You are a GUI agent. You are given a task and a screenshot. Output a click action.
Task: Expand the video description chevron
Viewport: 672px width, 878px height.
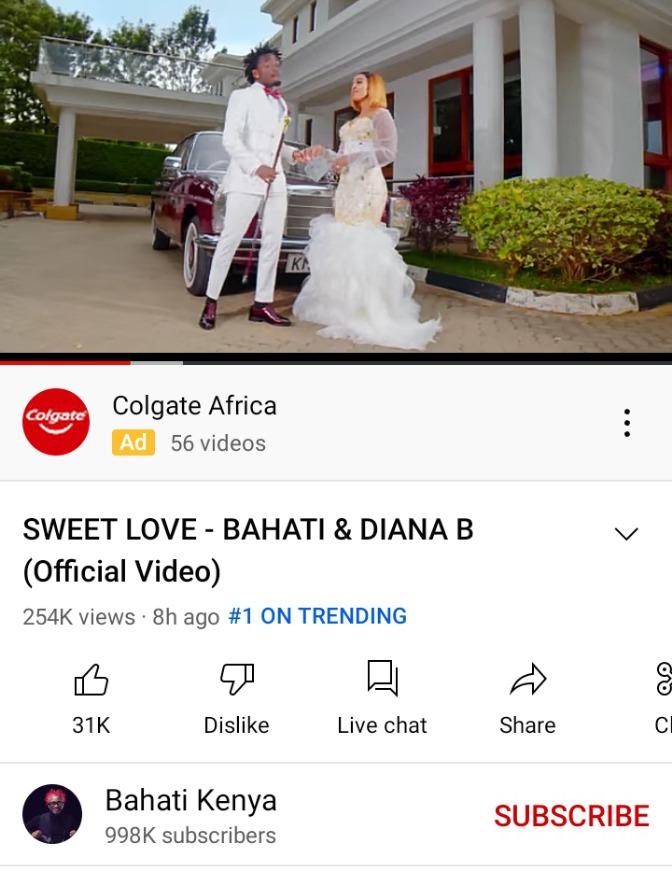click(626, 533)
